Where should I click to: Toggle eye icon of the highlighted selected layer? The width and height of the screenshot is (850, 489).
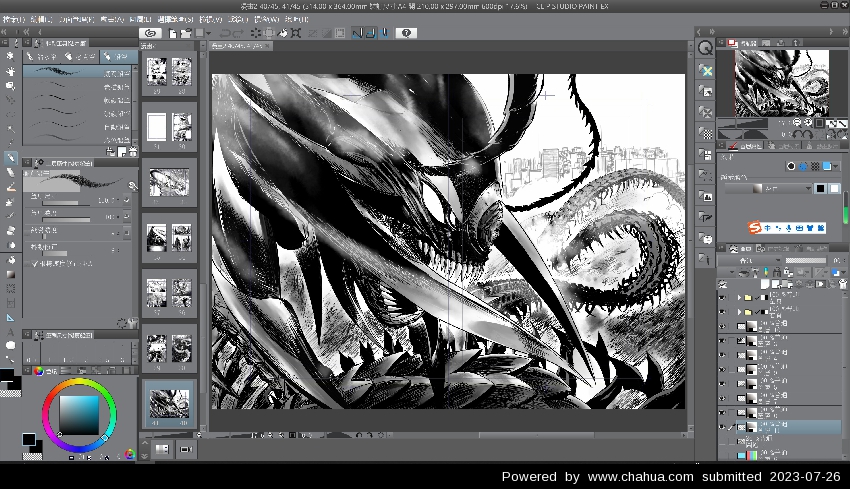(722, 427)
